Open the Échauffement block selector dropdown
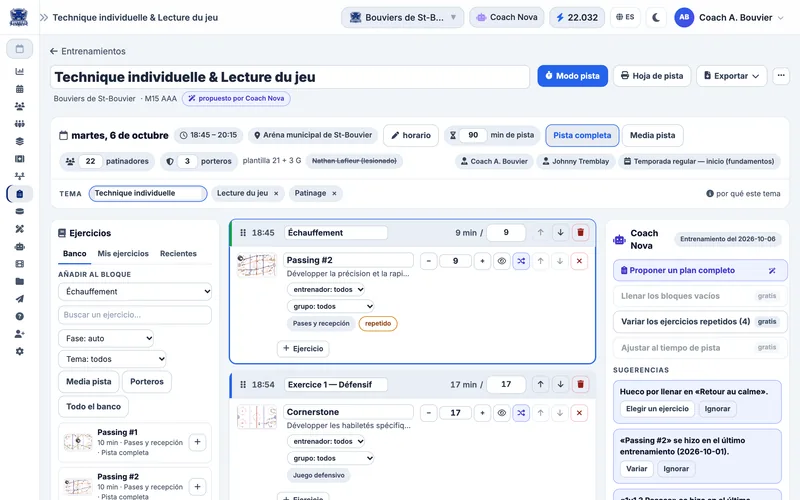Screen dimensions: 800x500 pos(135,291)
